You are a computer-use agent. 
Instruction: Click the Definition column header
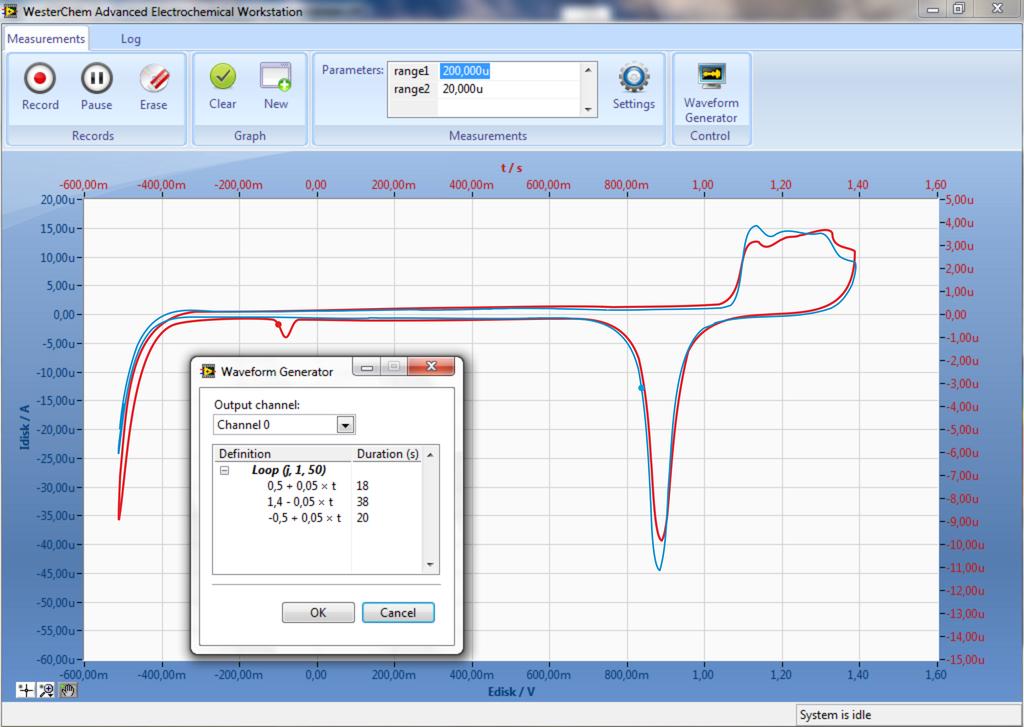pyautogui.click(x=283, y=454)
